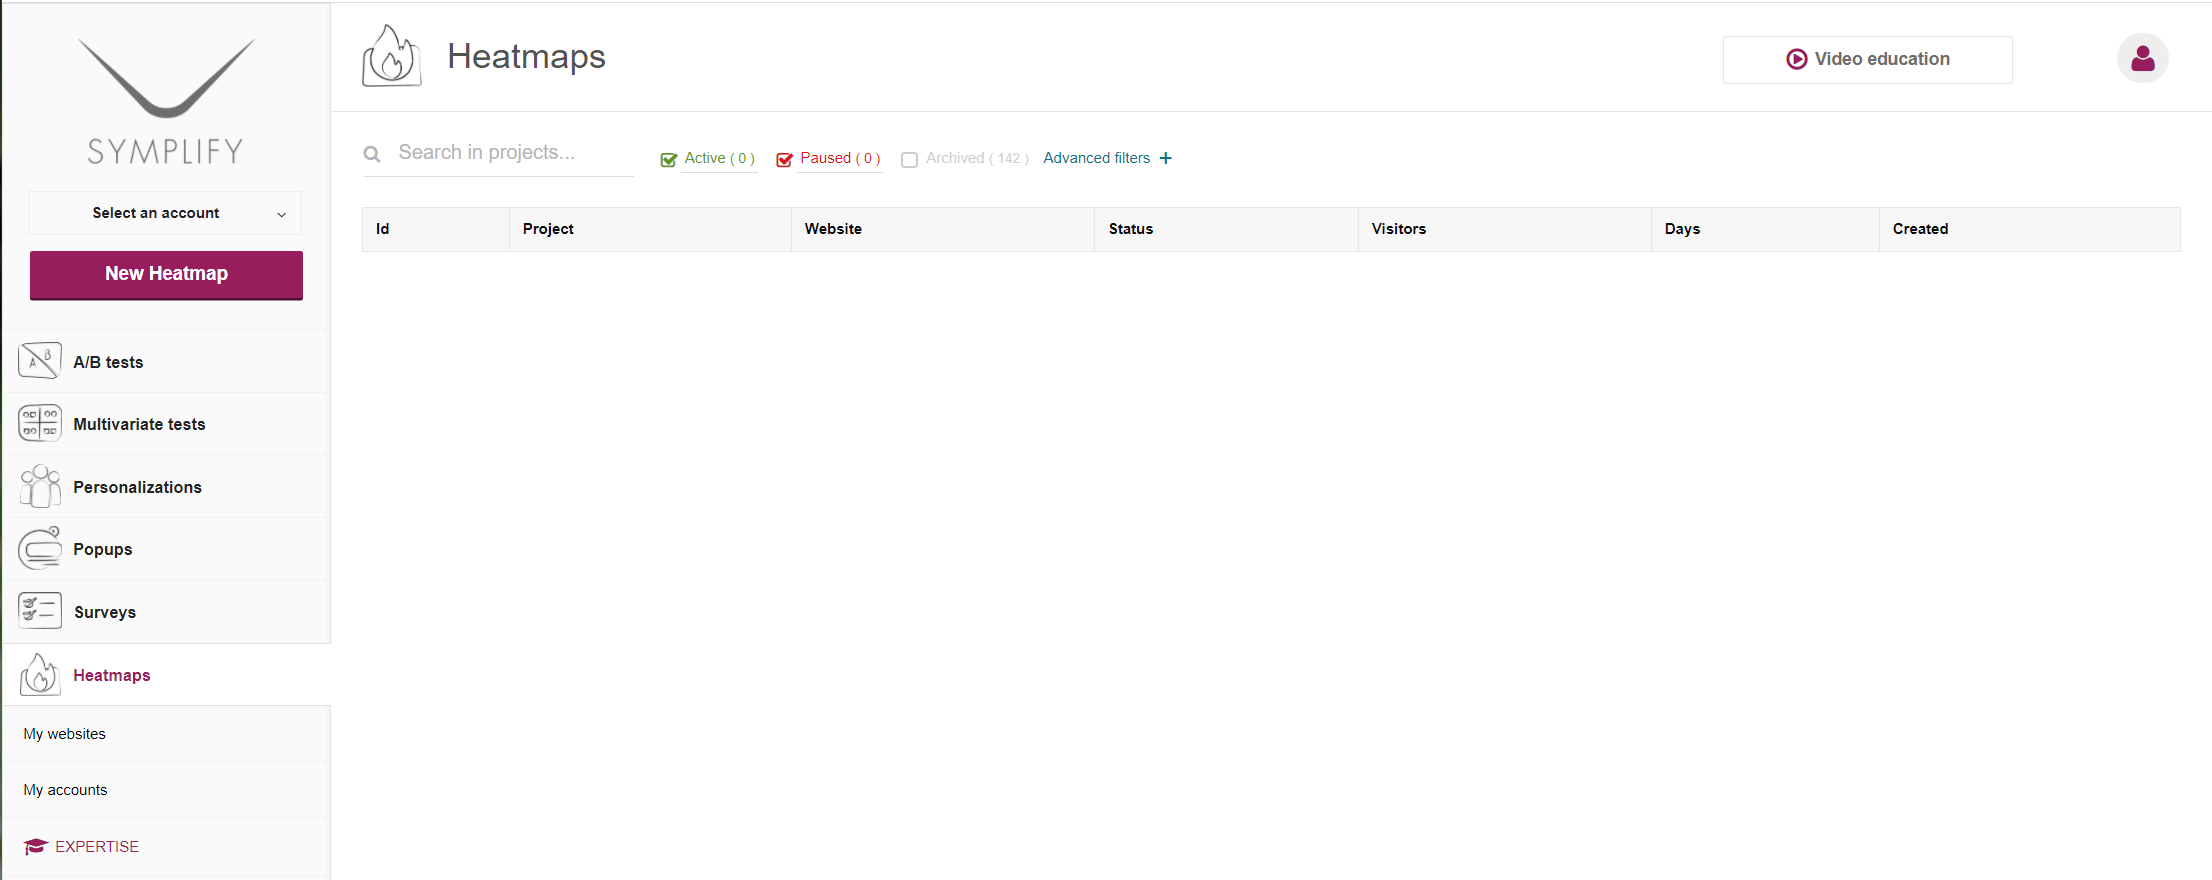Switch to the Popups section

click(102, 549)
